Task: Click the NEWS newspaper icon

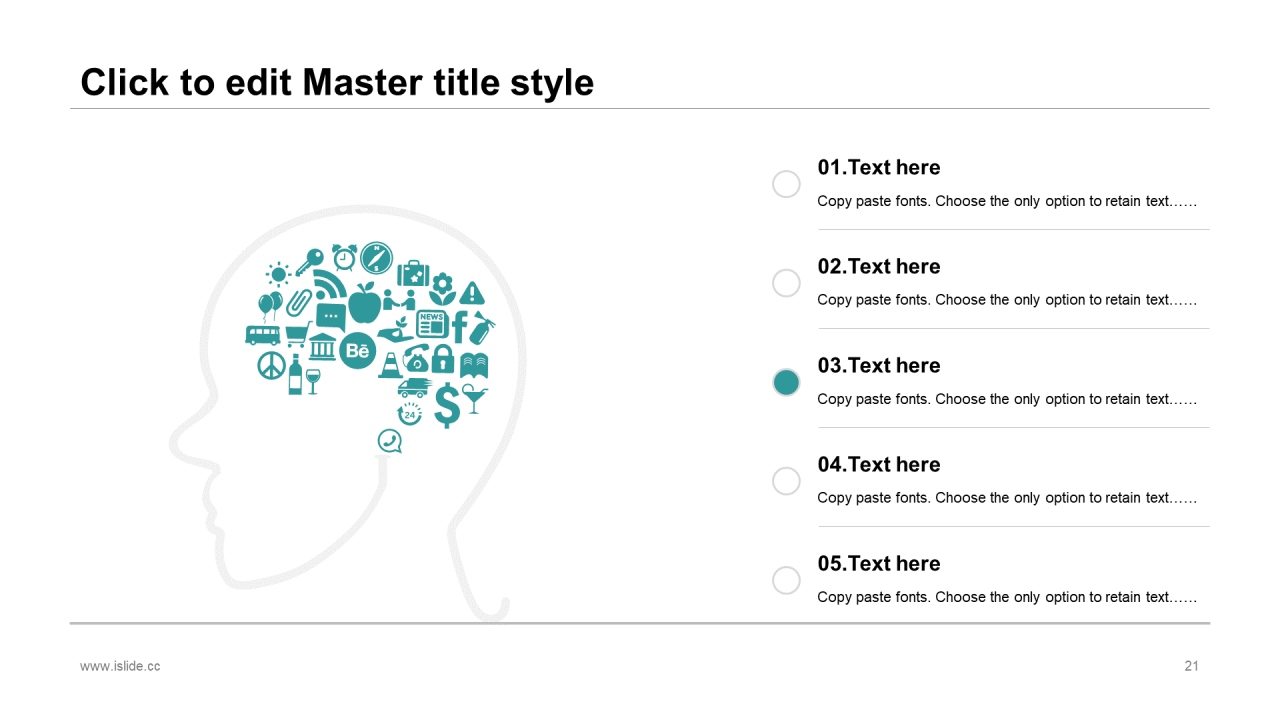Action: pyautogui.click(x=432, y=324)
